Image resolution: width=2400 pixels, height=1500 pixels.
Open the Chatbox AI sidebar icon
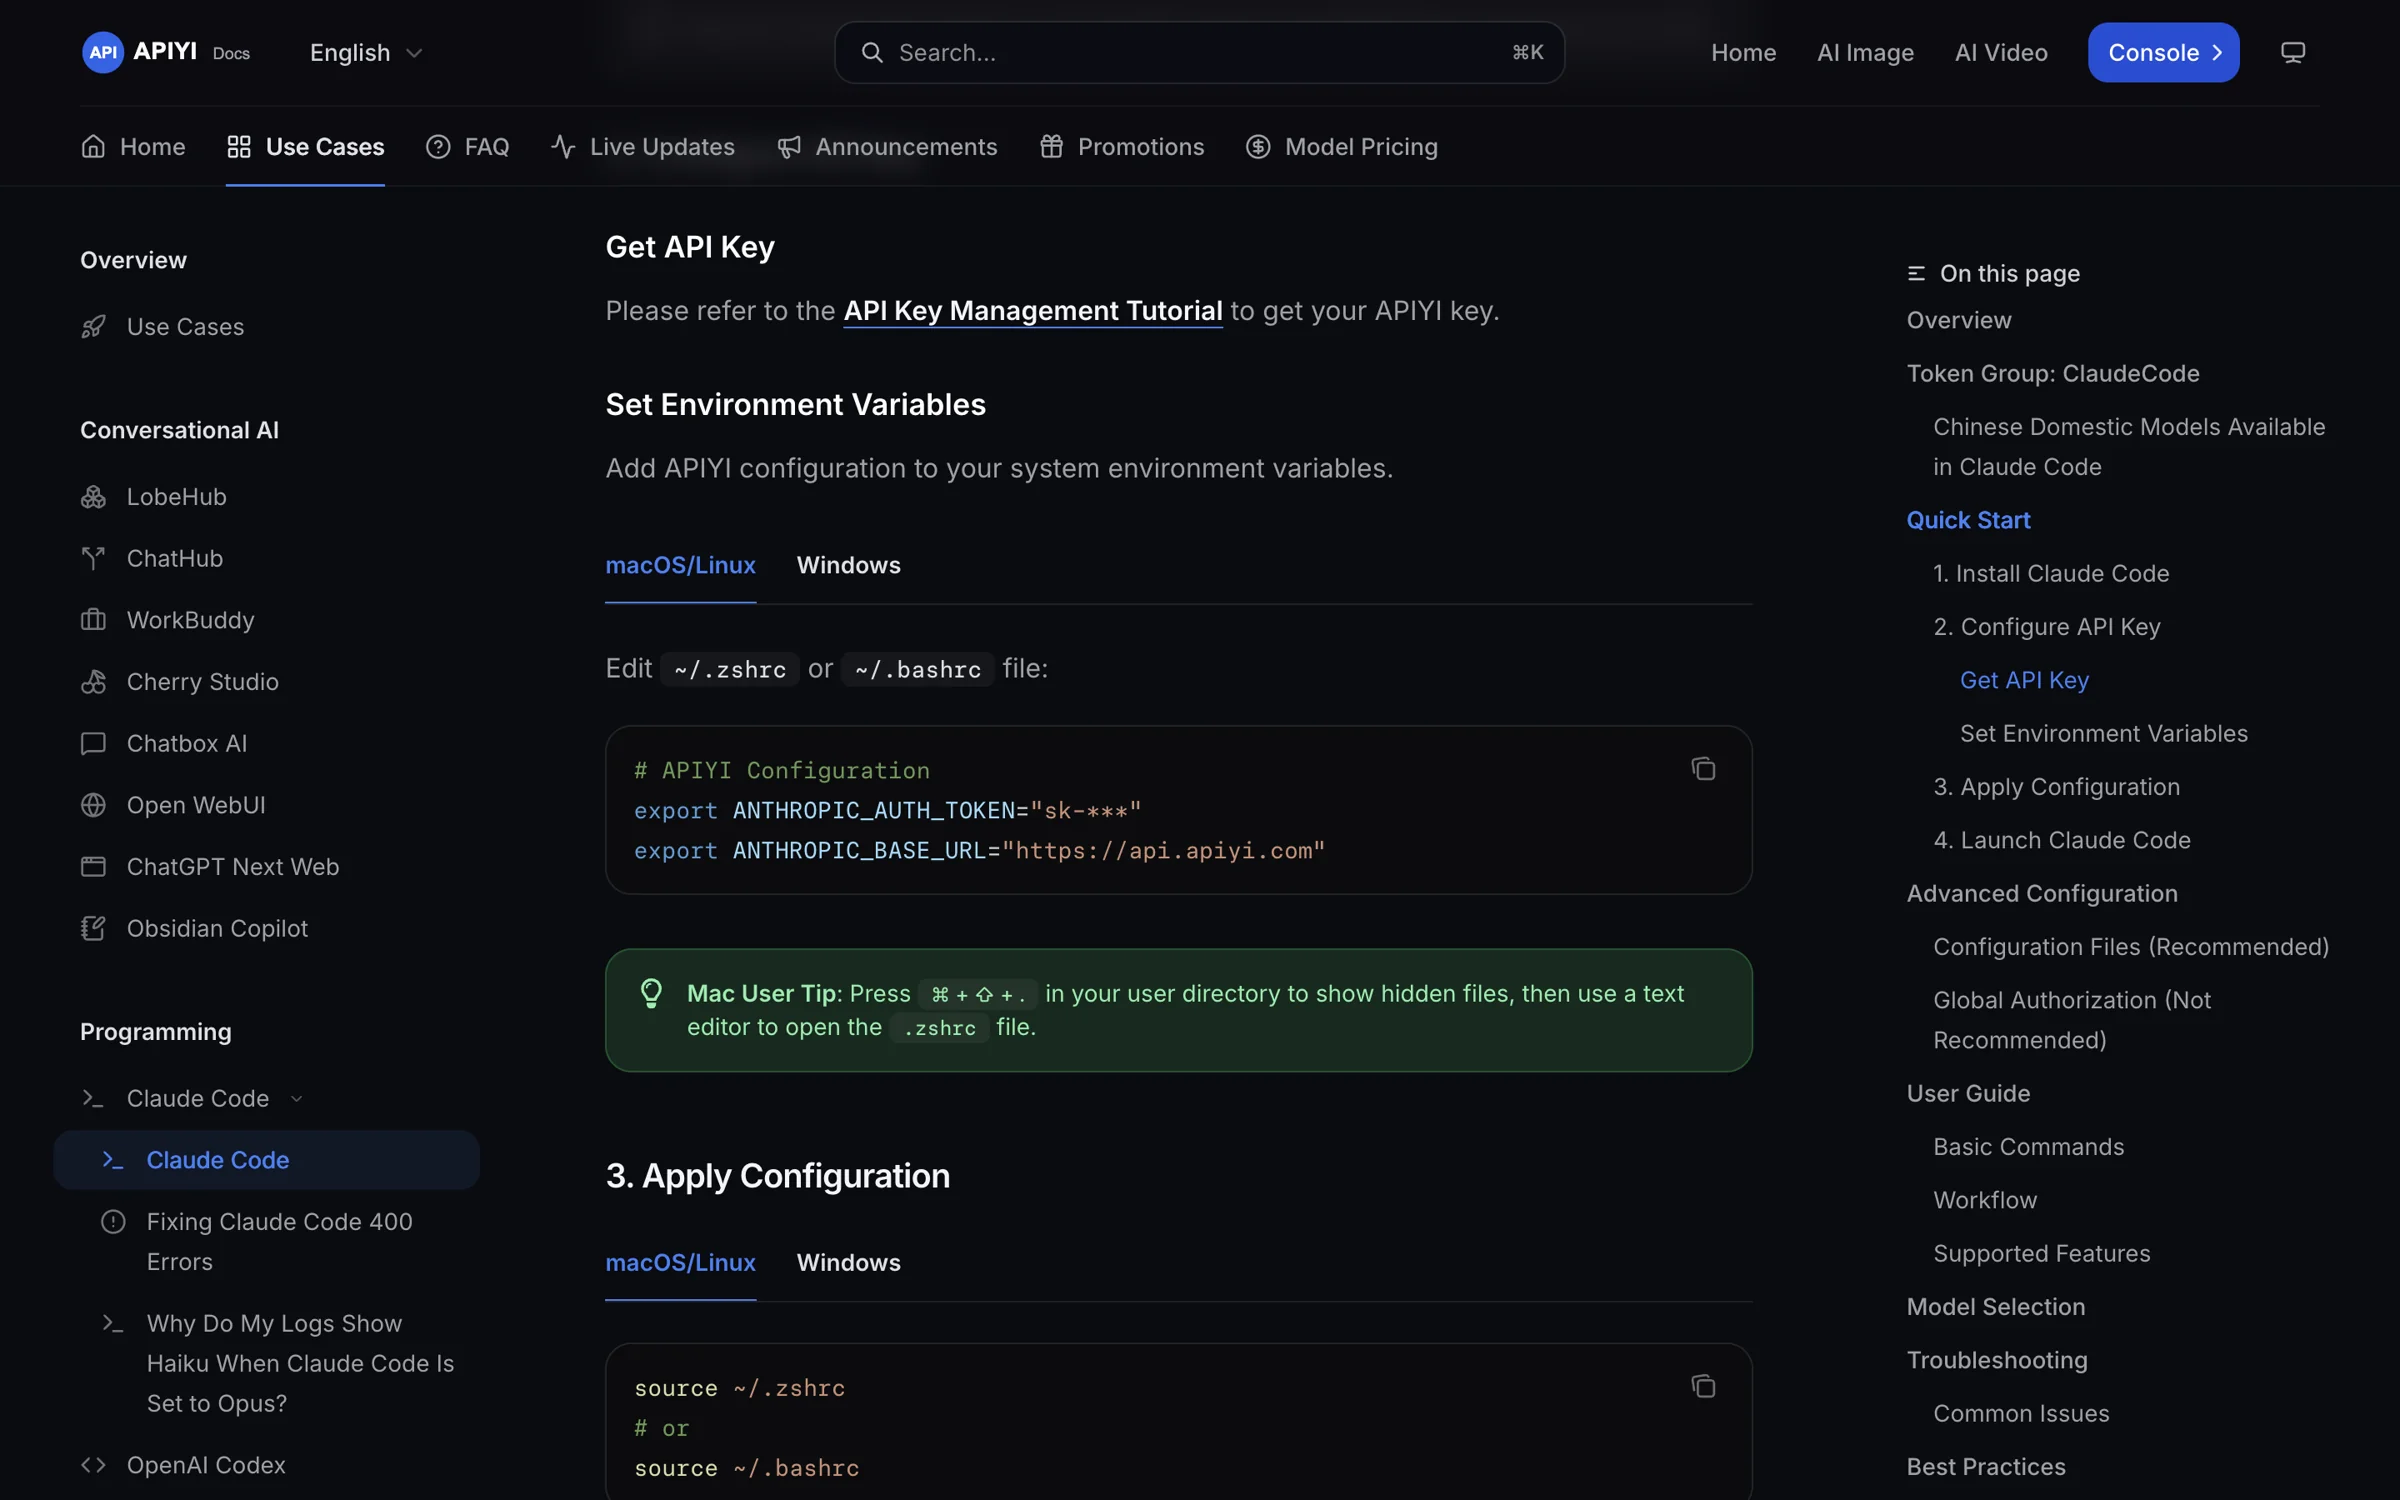click(93, 743)
